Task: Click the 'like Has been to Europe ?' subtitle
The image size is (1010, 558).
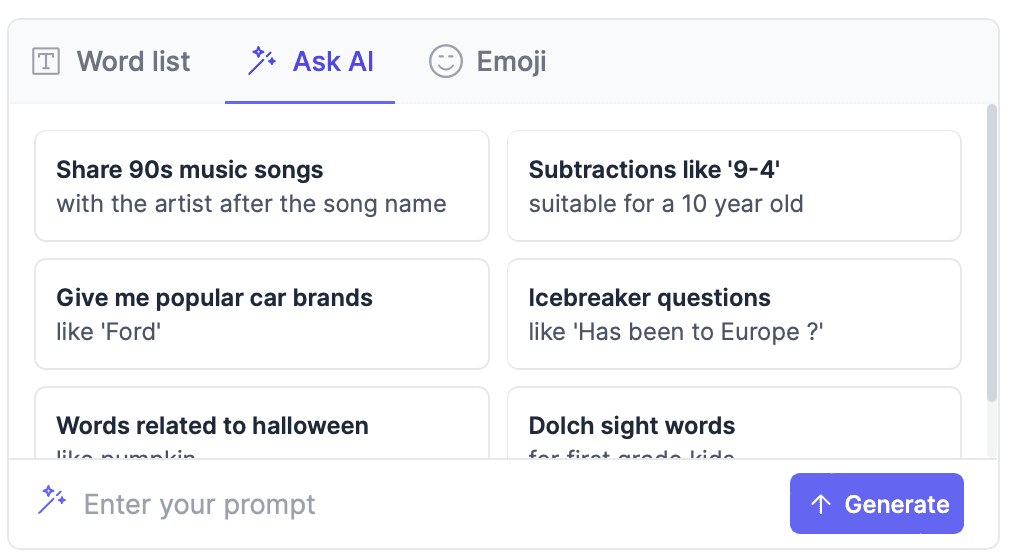Action: pyautogui.click(x=676, y=332)
